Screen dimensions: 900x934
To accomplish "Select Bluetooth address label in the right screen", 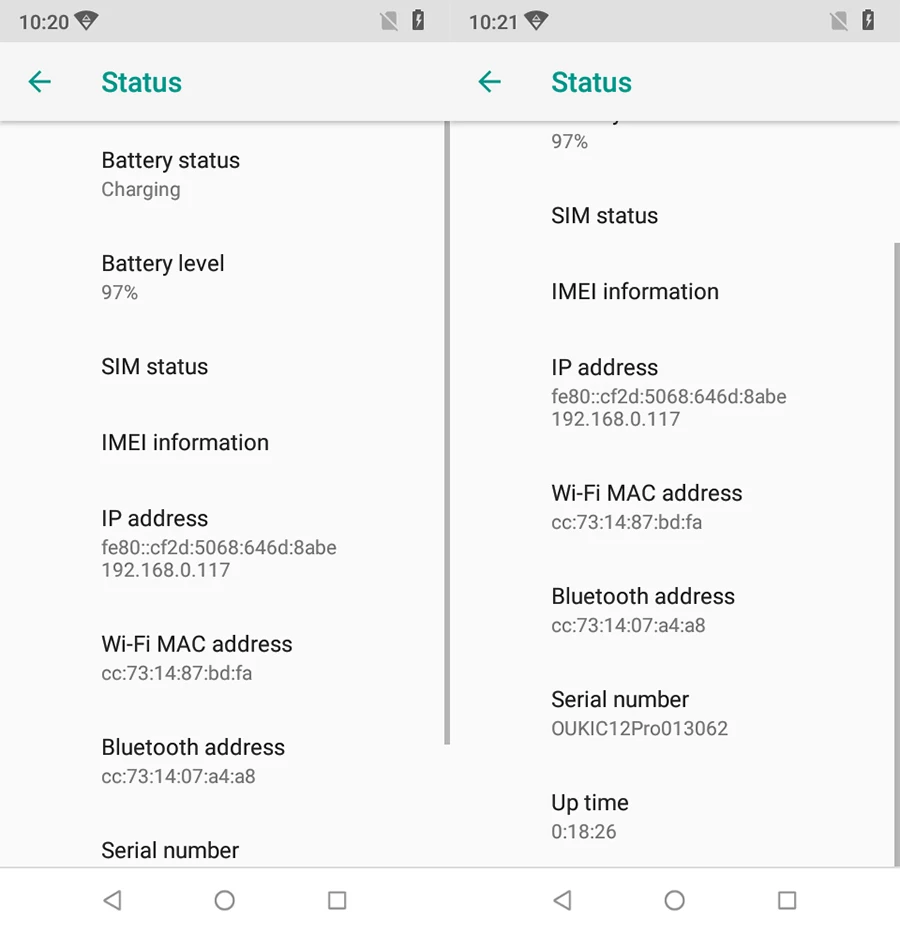I will pyautogui.click(x=643, y=596).
